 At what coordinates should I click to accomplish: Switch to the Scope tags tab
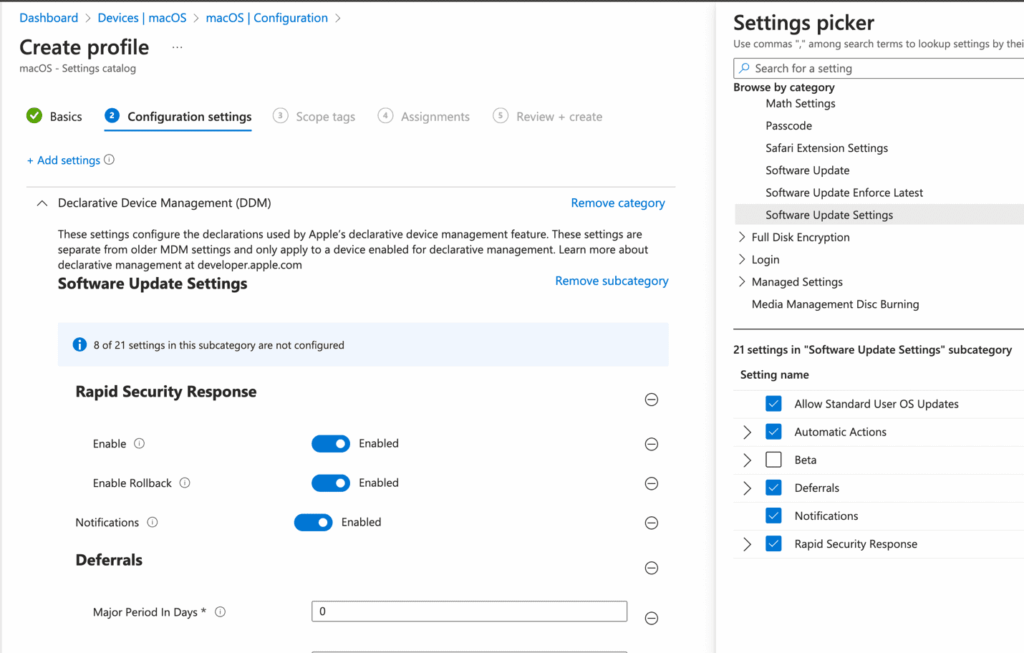(x=323, y=116)
